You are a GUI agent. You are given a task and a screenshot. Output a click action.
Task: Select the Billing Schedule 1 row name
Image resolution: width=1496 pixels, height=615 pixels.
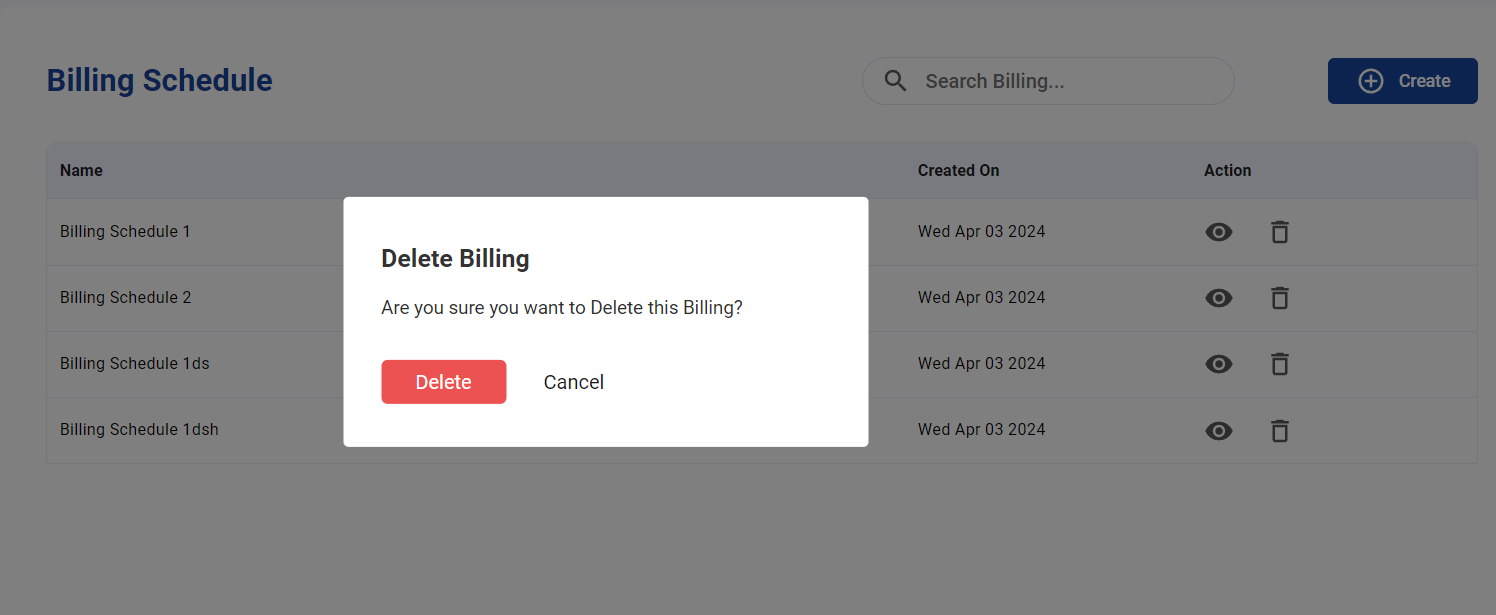pos(125,231)
